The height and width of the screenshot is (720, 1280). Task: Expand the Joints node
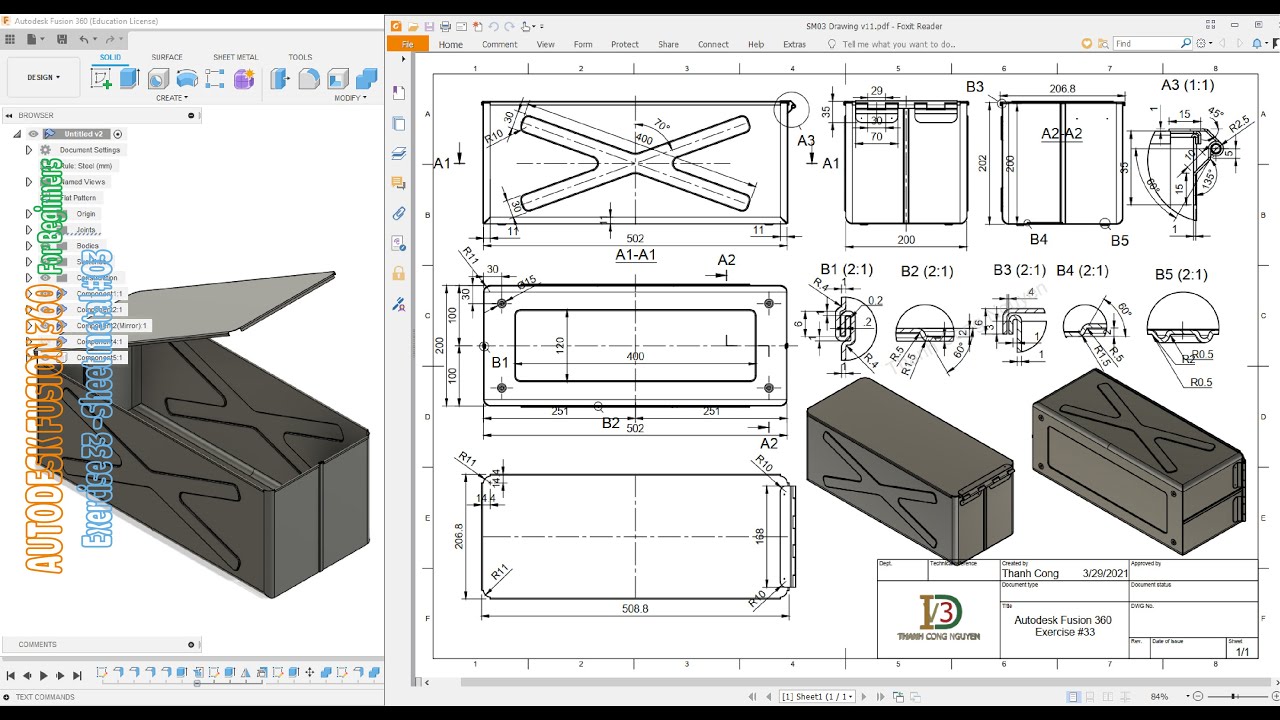(29, 230)
